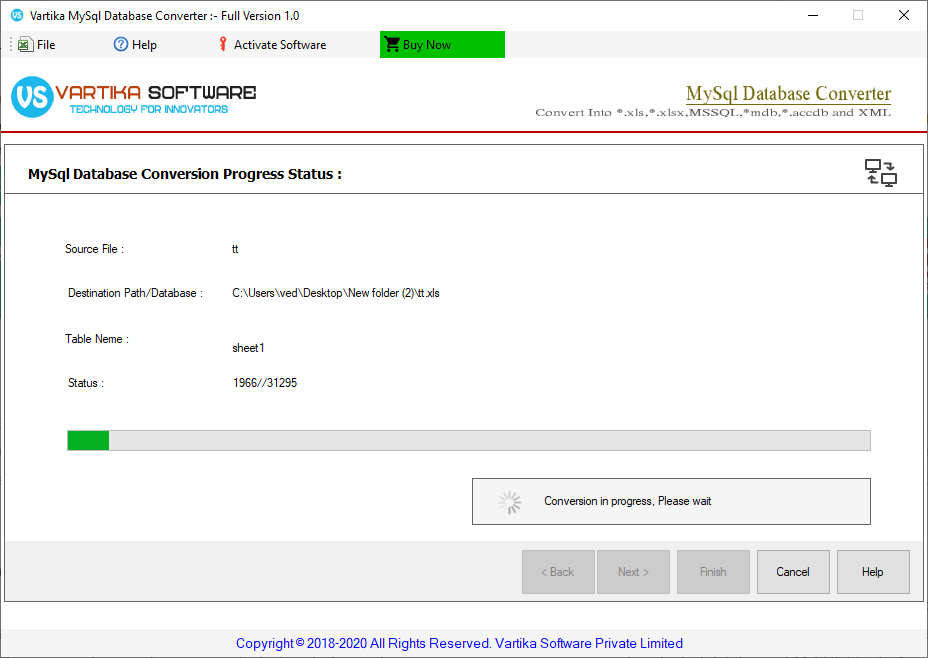
Task: Click the green conversion progress bar
Action: click(x=469, y=440)
